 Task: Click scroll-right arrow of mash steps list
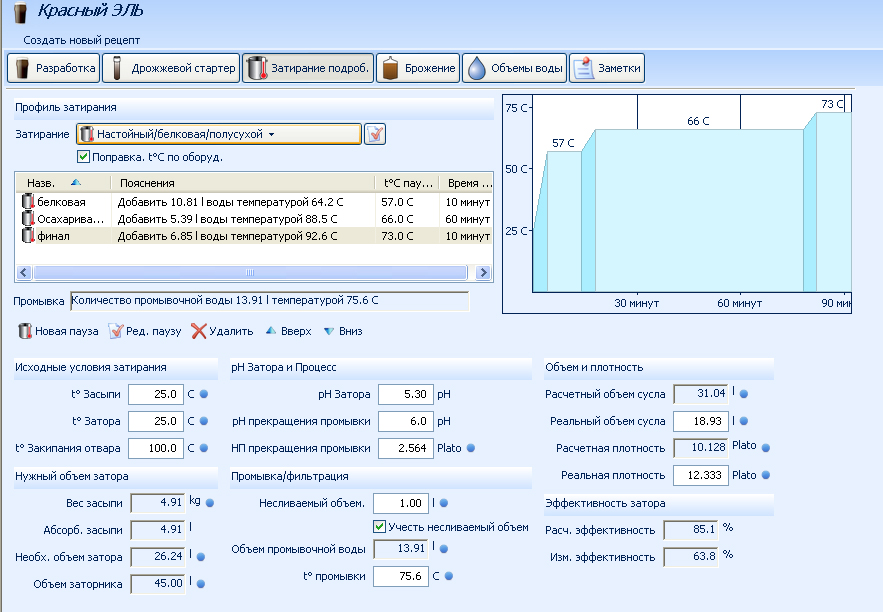coord(482,273)
